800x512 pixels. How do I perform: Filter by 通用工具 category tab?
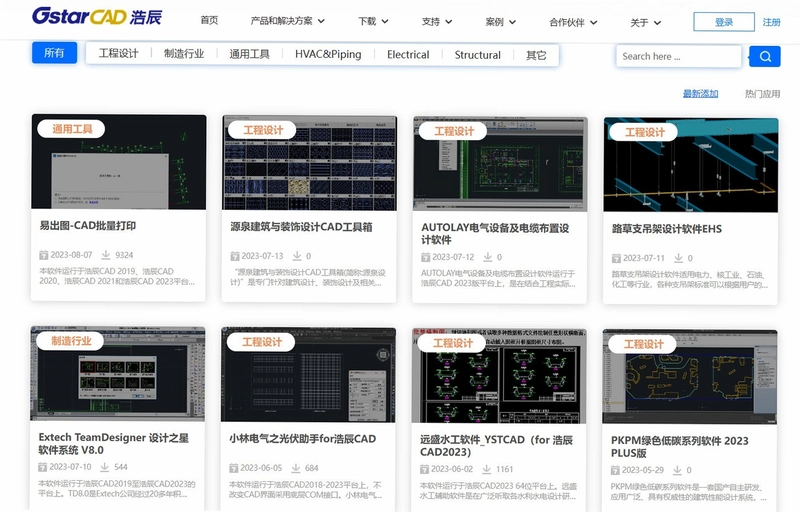click(x=249, y=54)
